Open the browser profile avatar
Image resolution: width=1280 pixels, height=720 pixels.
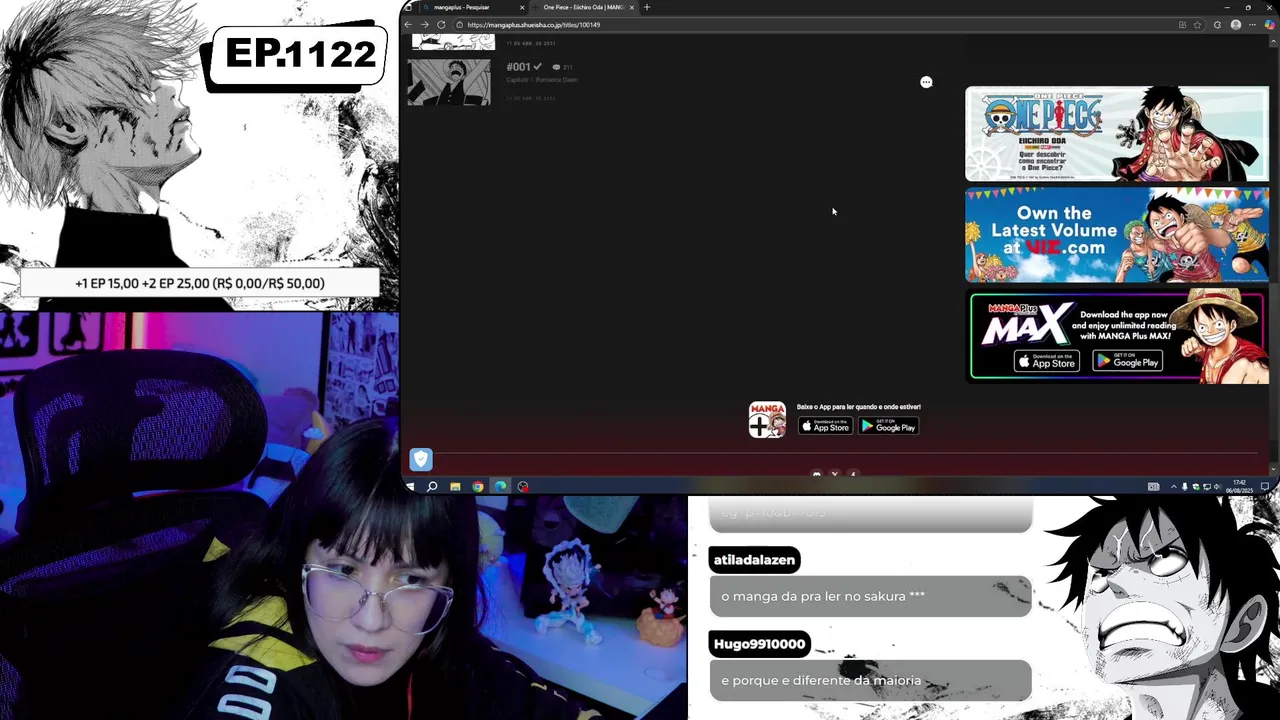1236,24
